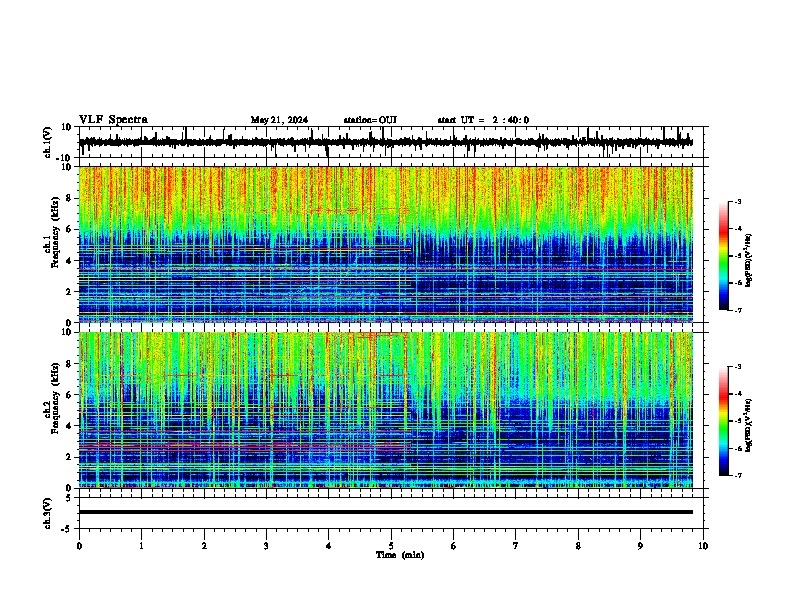Click the "5" tick on the time axis
792x612 pixels.
(x=391, y=546)
